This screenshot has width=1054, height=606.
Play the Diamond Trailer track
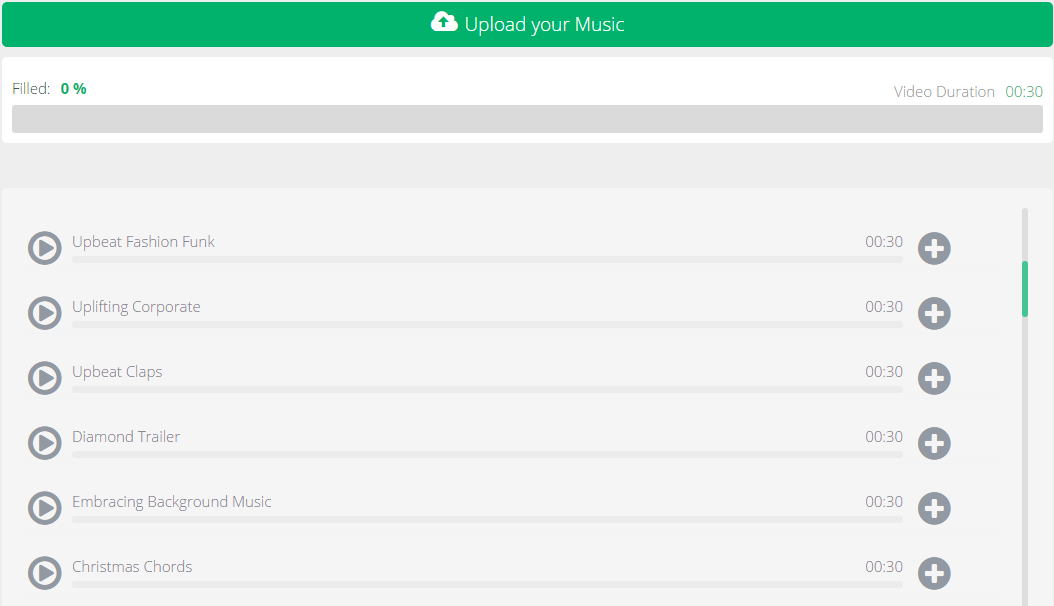[45, 443]
